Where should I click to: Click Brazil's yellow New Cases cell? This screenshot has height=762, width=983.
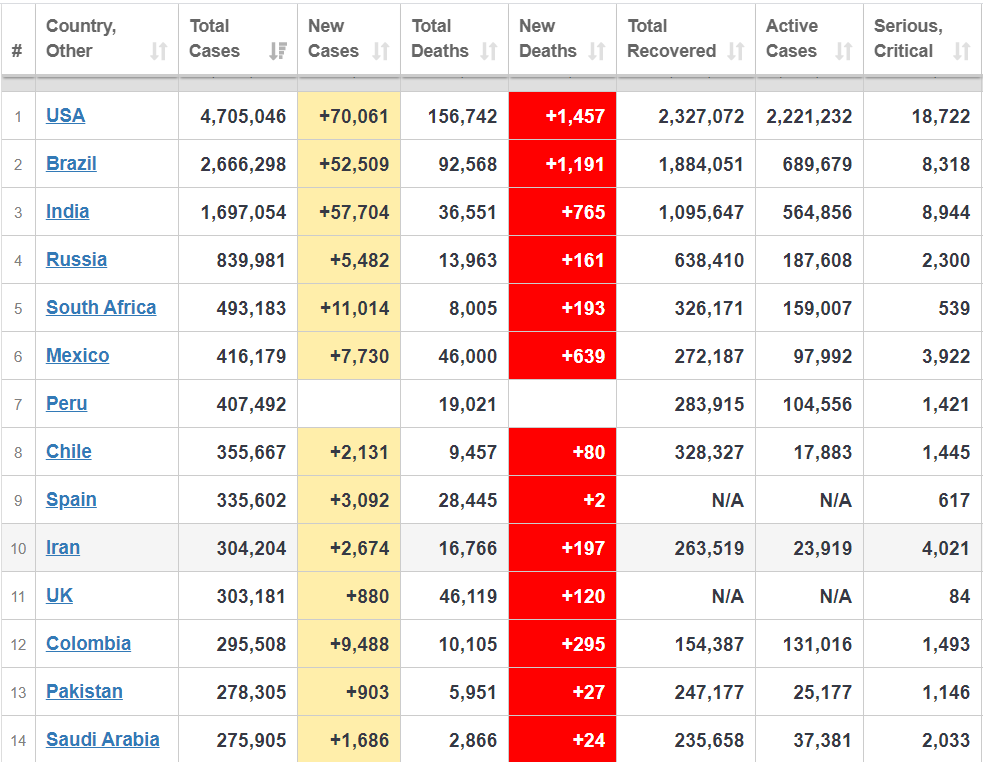click(x=349, y=164)
